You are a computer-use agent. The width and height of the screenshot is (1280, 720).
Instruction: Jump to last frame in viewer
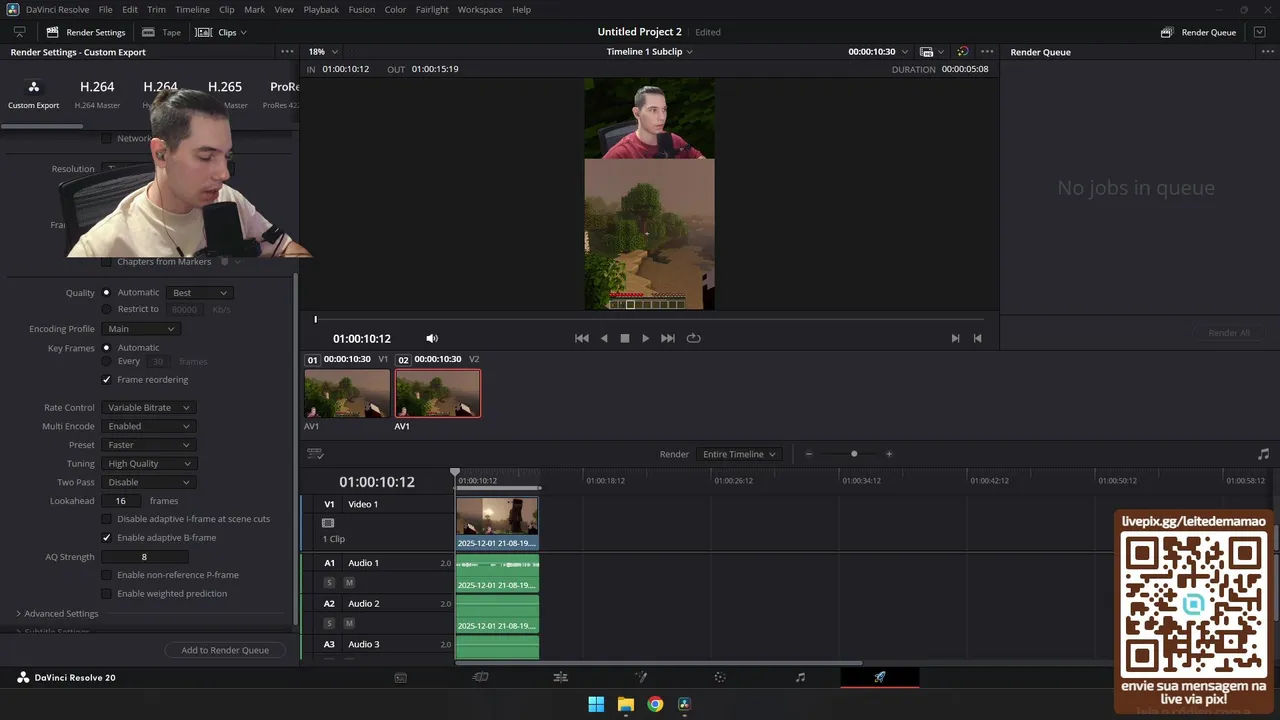point(668,338)
